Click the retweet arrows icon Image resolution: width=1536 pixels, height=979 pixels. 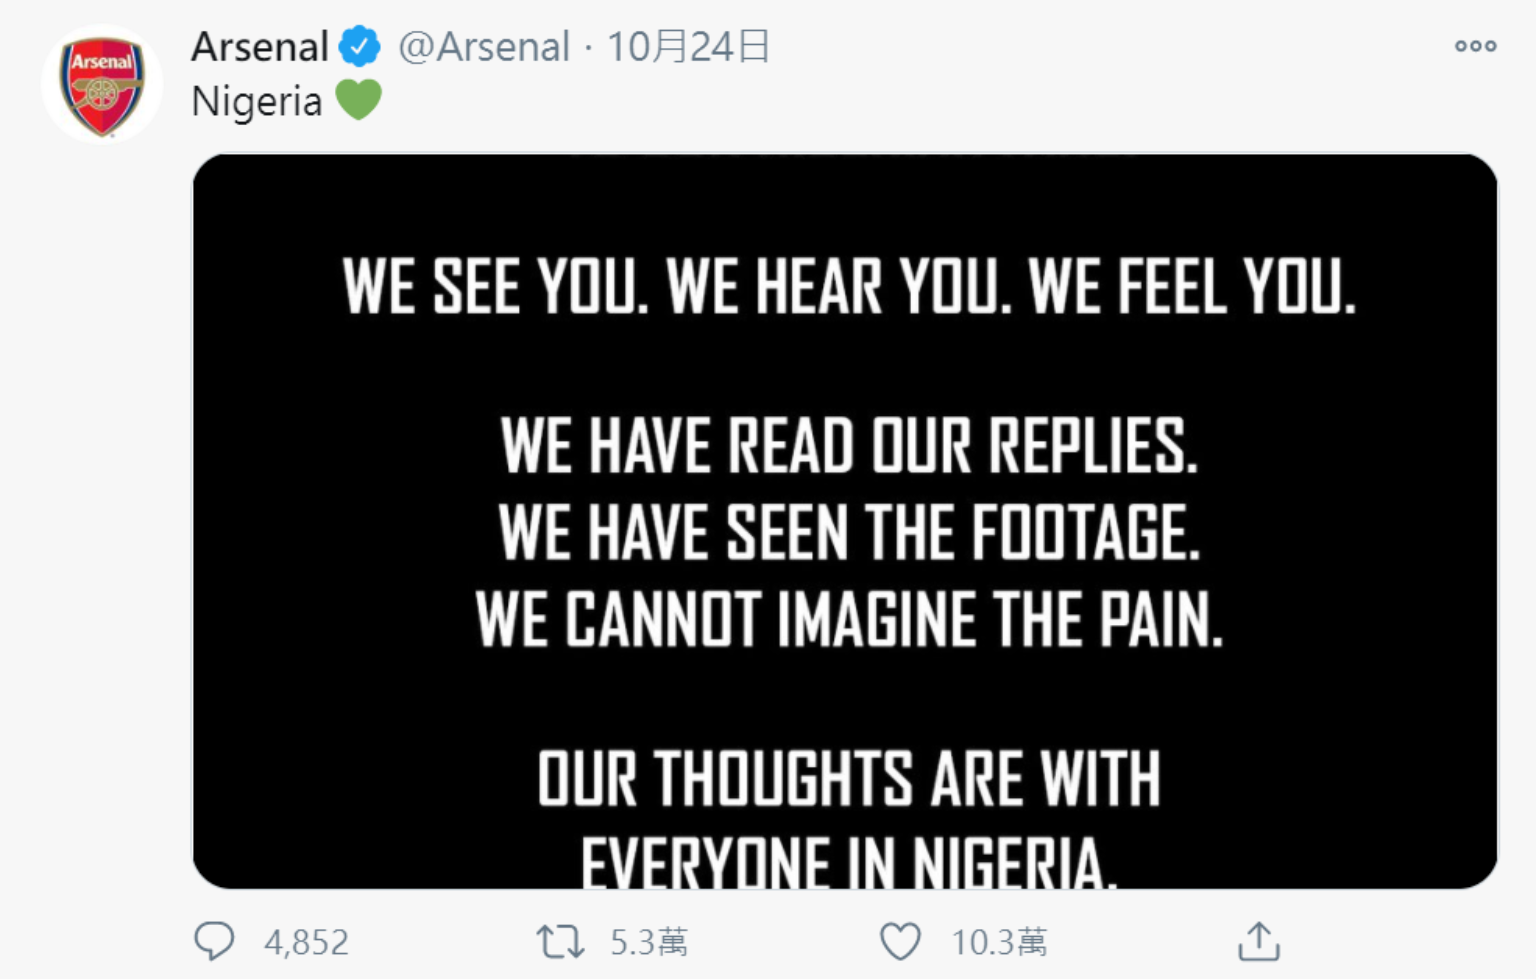pyautogui.click(x=559, y=941)
